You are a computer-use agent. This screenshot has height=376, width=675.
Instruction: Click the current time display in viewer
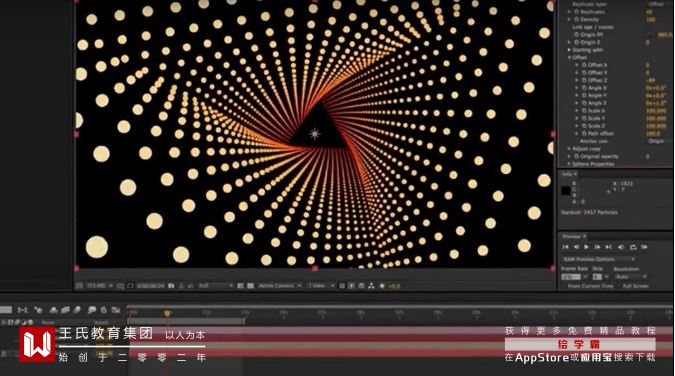click(x=151, y=286)
